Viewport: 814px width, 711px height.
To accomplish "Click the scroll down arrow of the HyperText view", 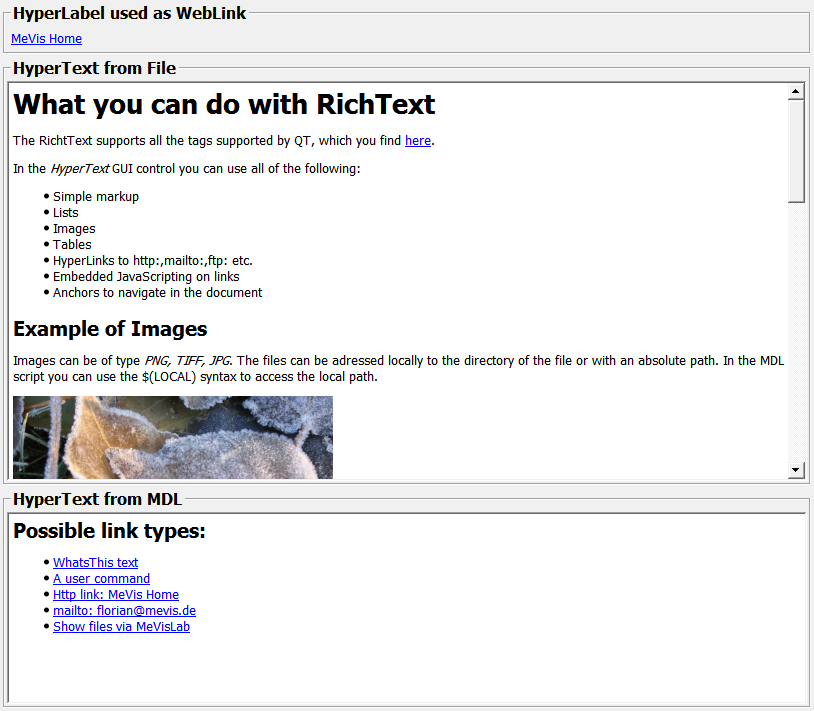I will coord(796,469).
